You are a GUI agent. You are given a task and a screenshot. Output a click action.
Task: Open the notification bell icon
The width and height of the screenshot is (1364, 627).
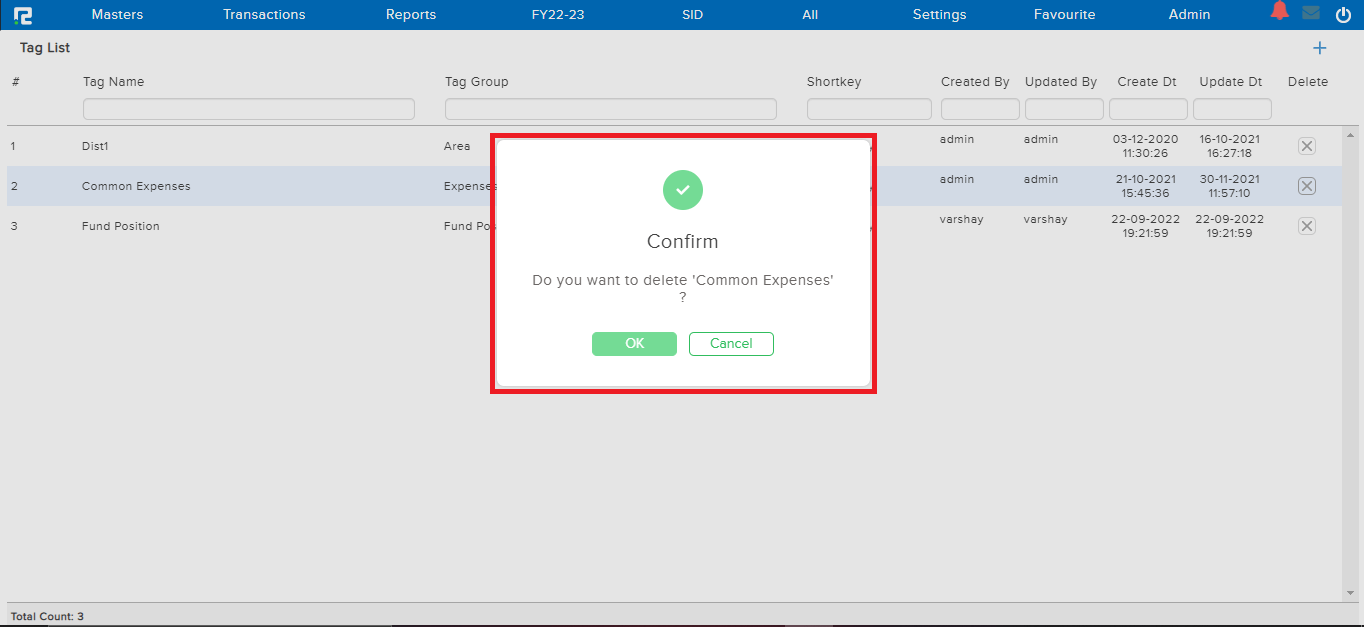pyautogui.click(x=1279, y=12)
